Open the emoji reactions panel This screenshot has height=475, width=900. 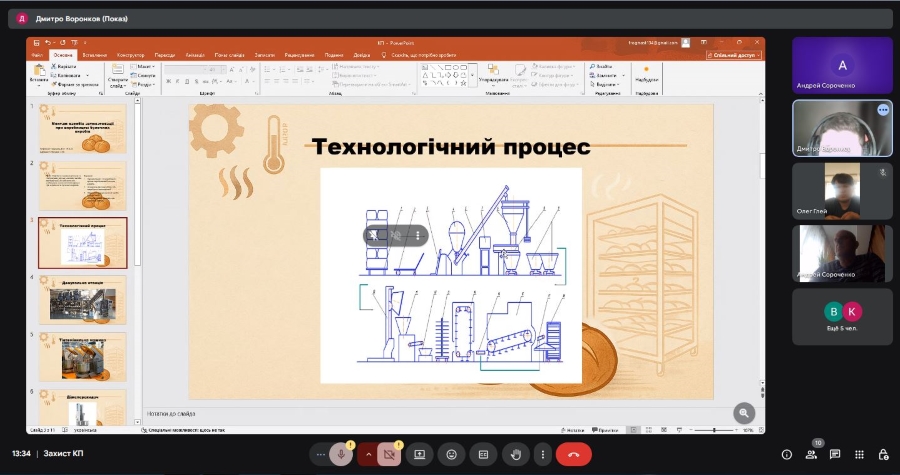[x=451, y=454]
